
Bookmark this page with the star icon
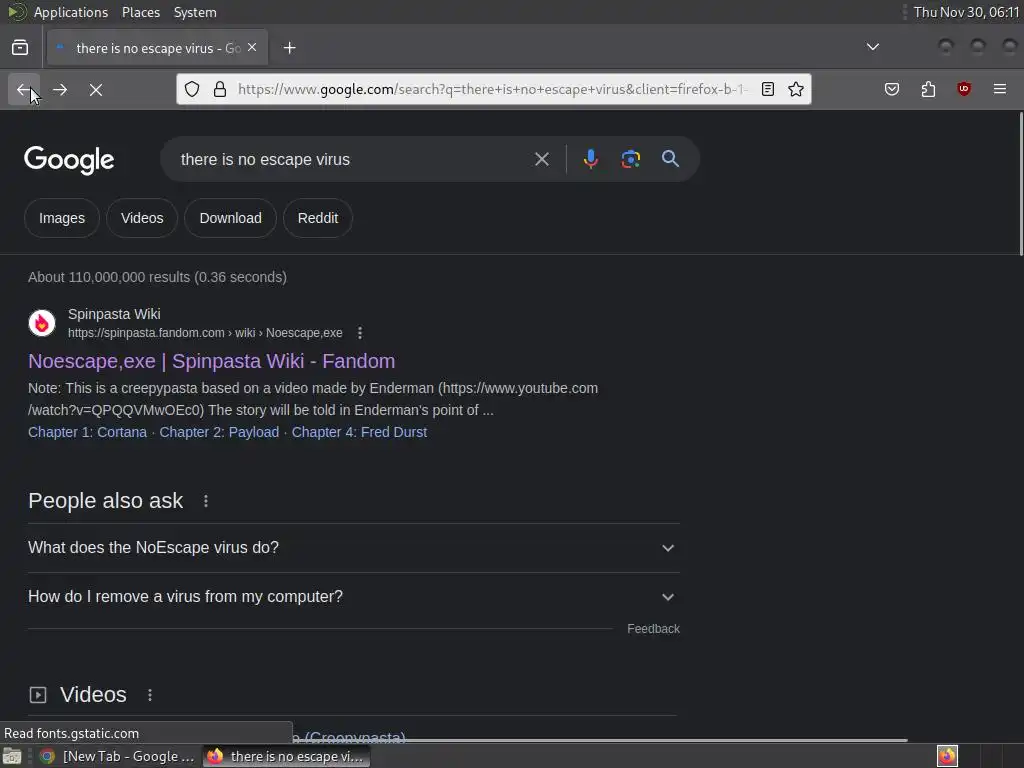tap(795, 89)
